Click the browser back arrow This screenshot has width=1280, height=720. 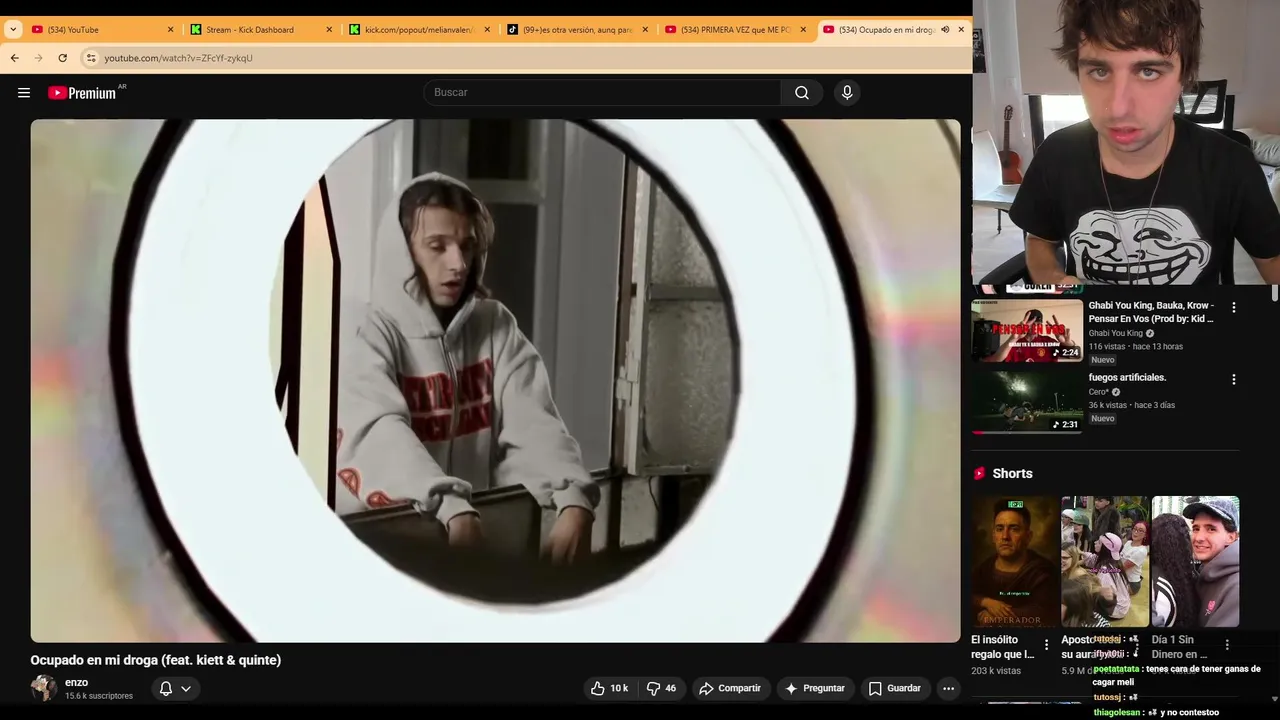click(x=15, y=58)
